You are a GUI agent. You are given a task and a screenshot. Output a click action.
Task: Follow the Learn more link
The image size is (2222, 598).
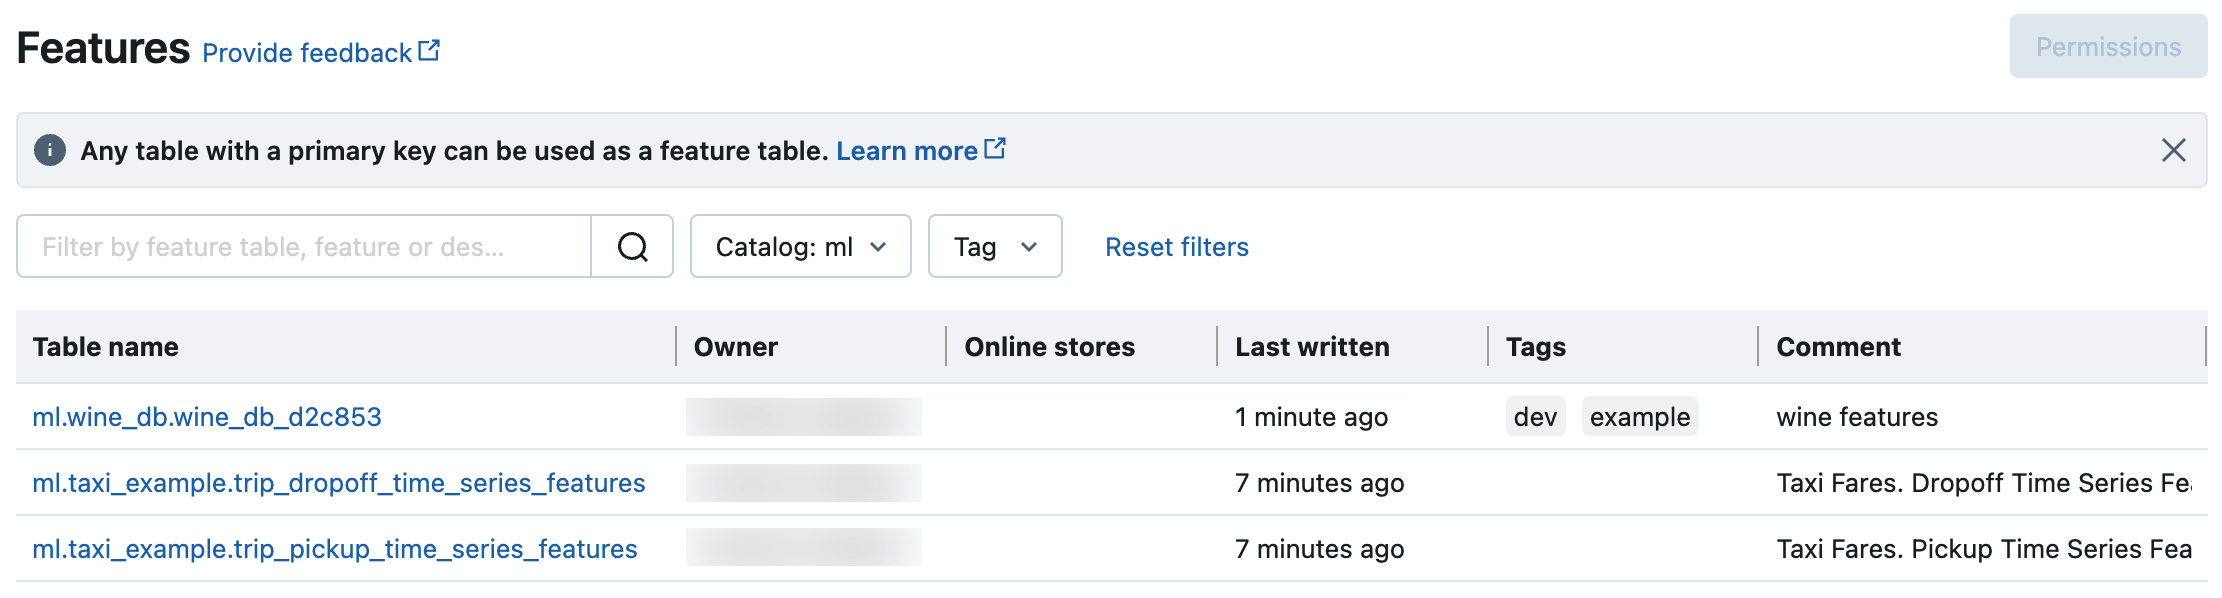906,151
